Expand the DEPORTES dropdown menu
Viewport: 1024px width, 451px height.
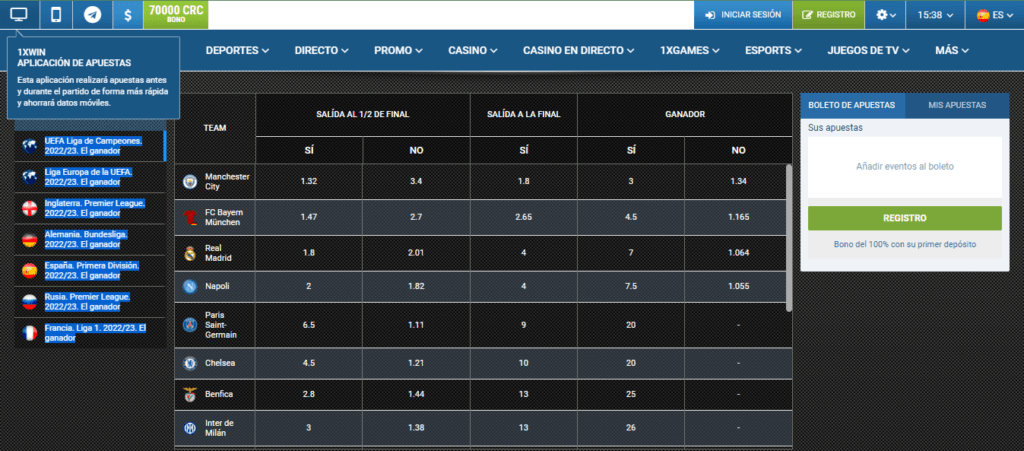click(x=238, y=50)
